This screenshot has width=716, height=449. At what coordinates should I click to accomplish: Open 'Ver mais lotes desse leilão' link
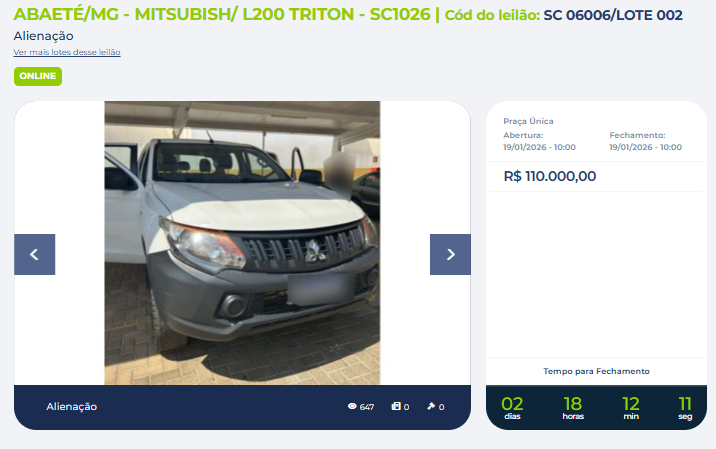pos(67,52)
